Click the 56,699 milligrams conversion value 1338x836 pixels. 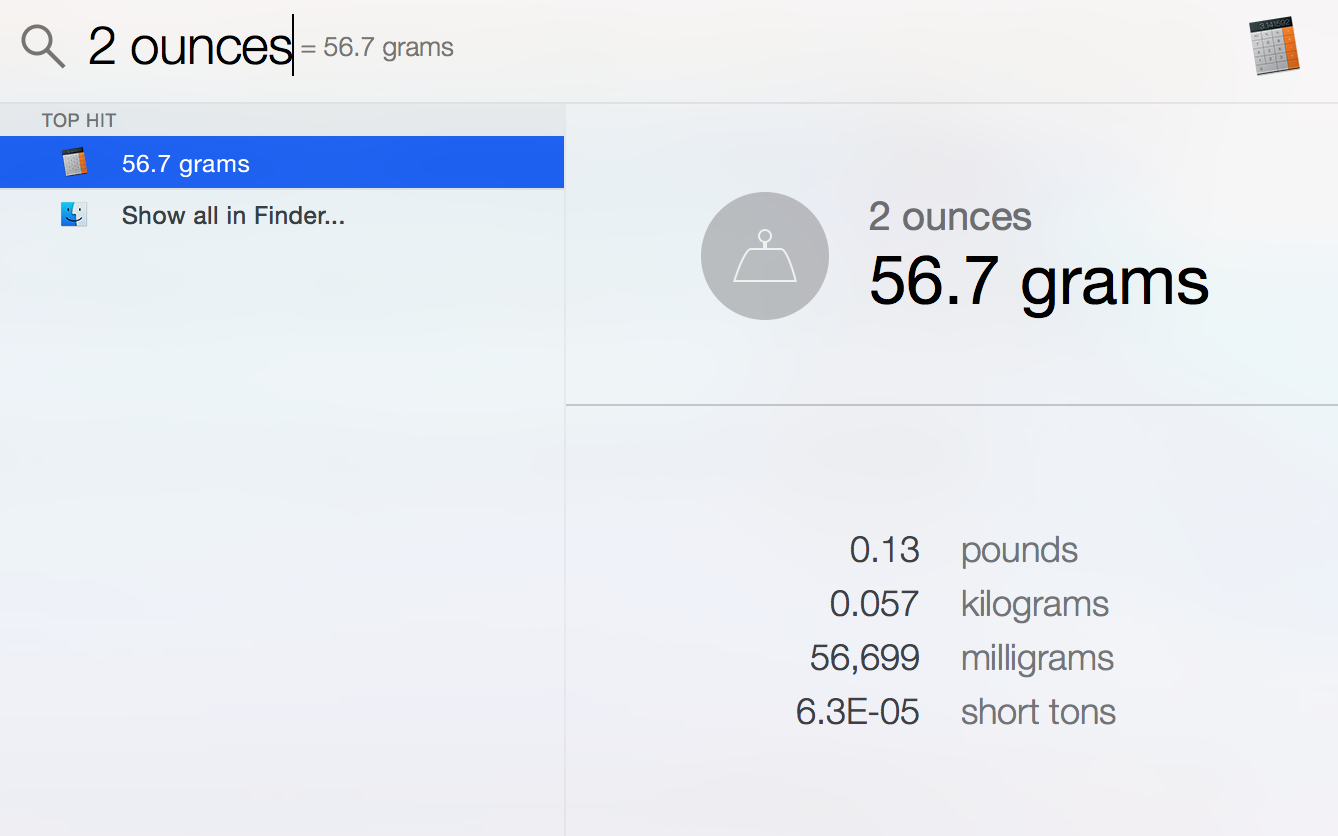click(864, 658)
